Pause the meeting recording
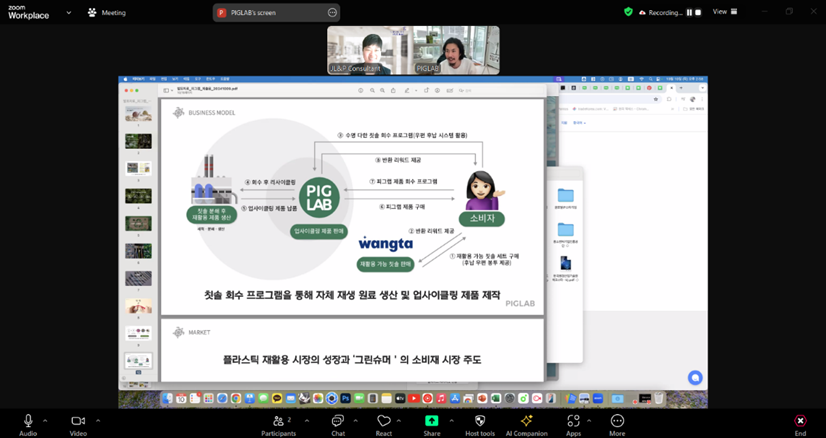 [x=689, y=12]
